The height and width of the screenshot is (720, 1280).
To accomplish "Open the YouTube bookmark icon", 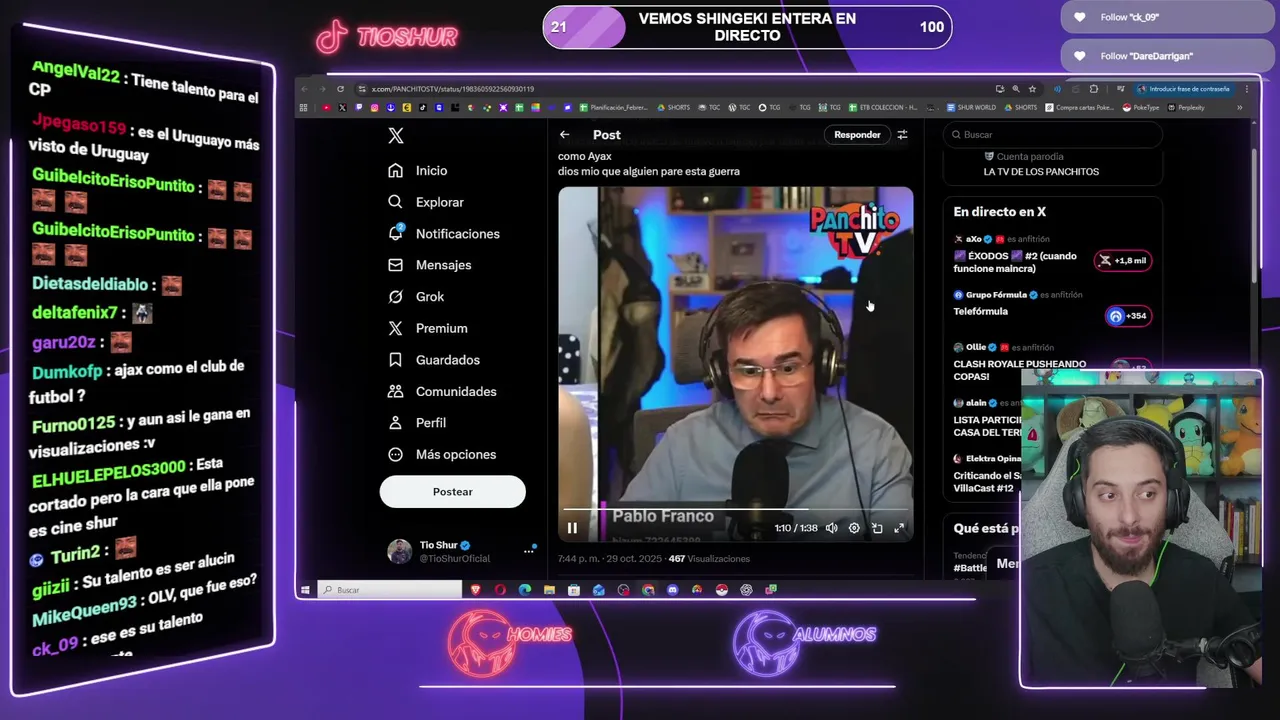I will coord(326,108).
